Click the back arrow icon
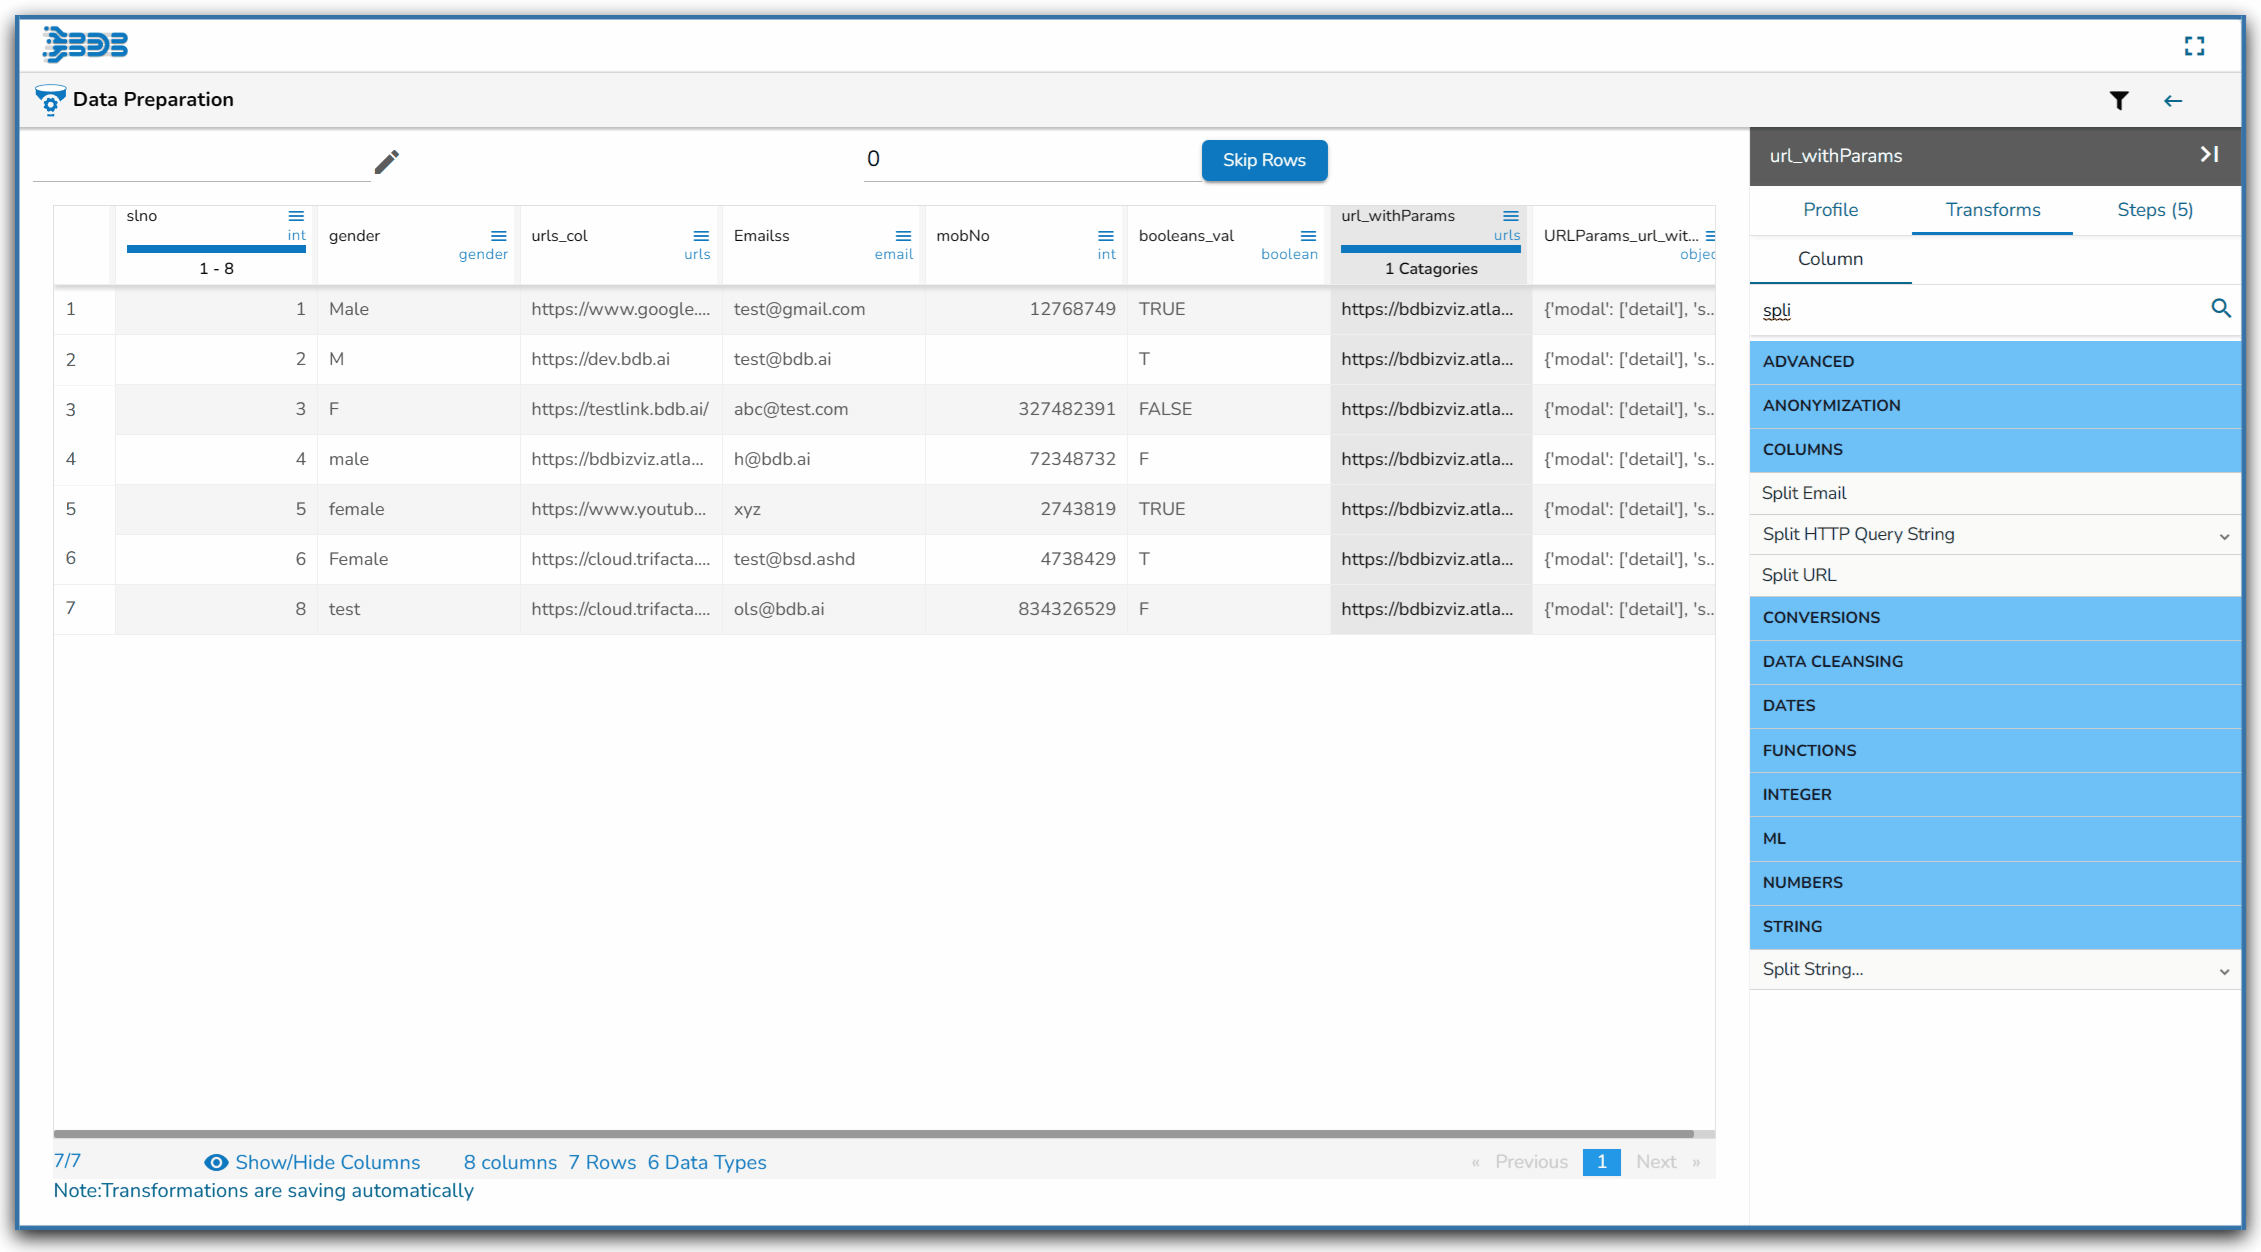The image size is (2261, 1252). [x=2172, y=100]
